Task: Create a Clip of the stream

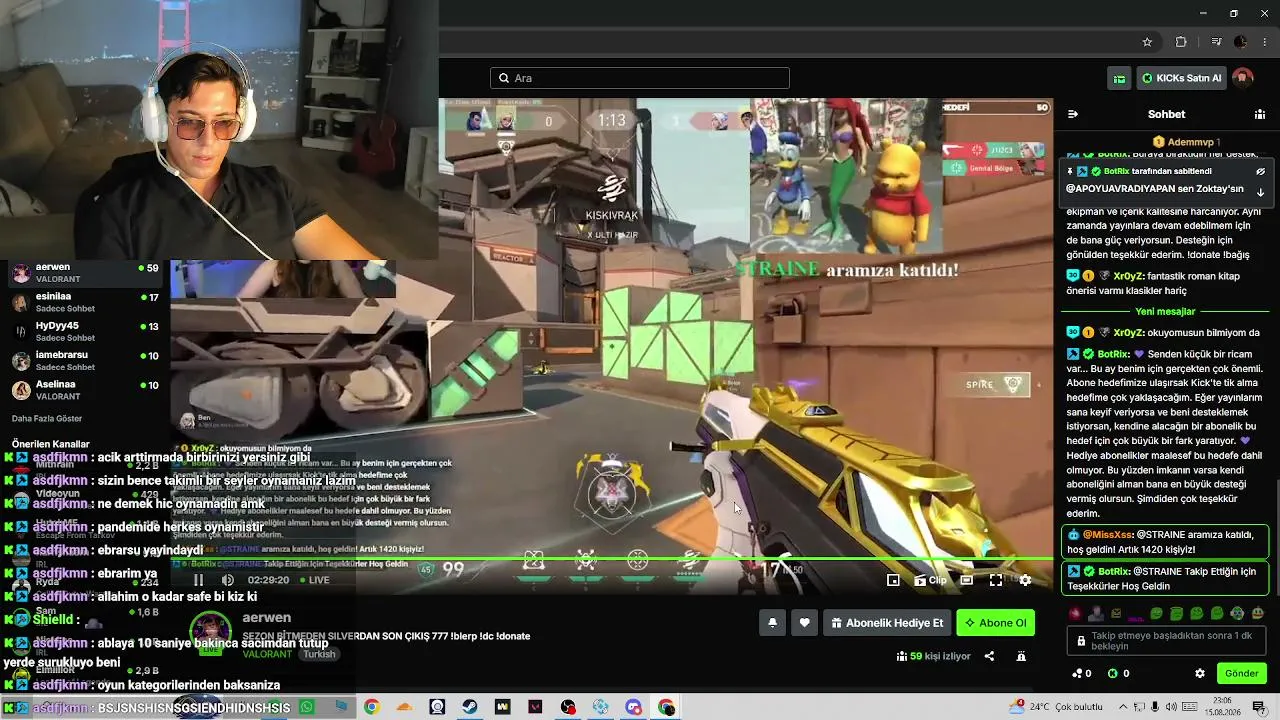Action: (930, 580)
